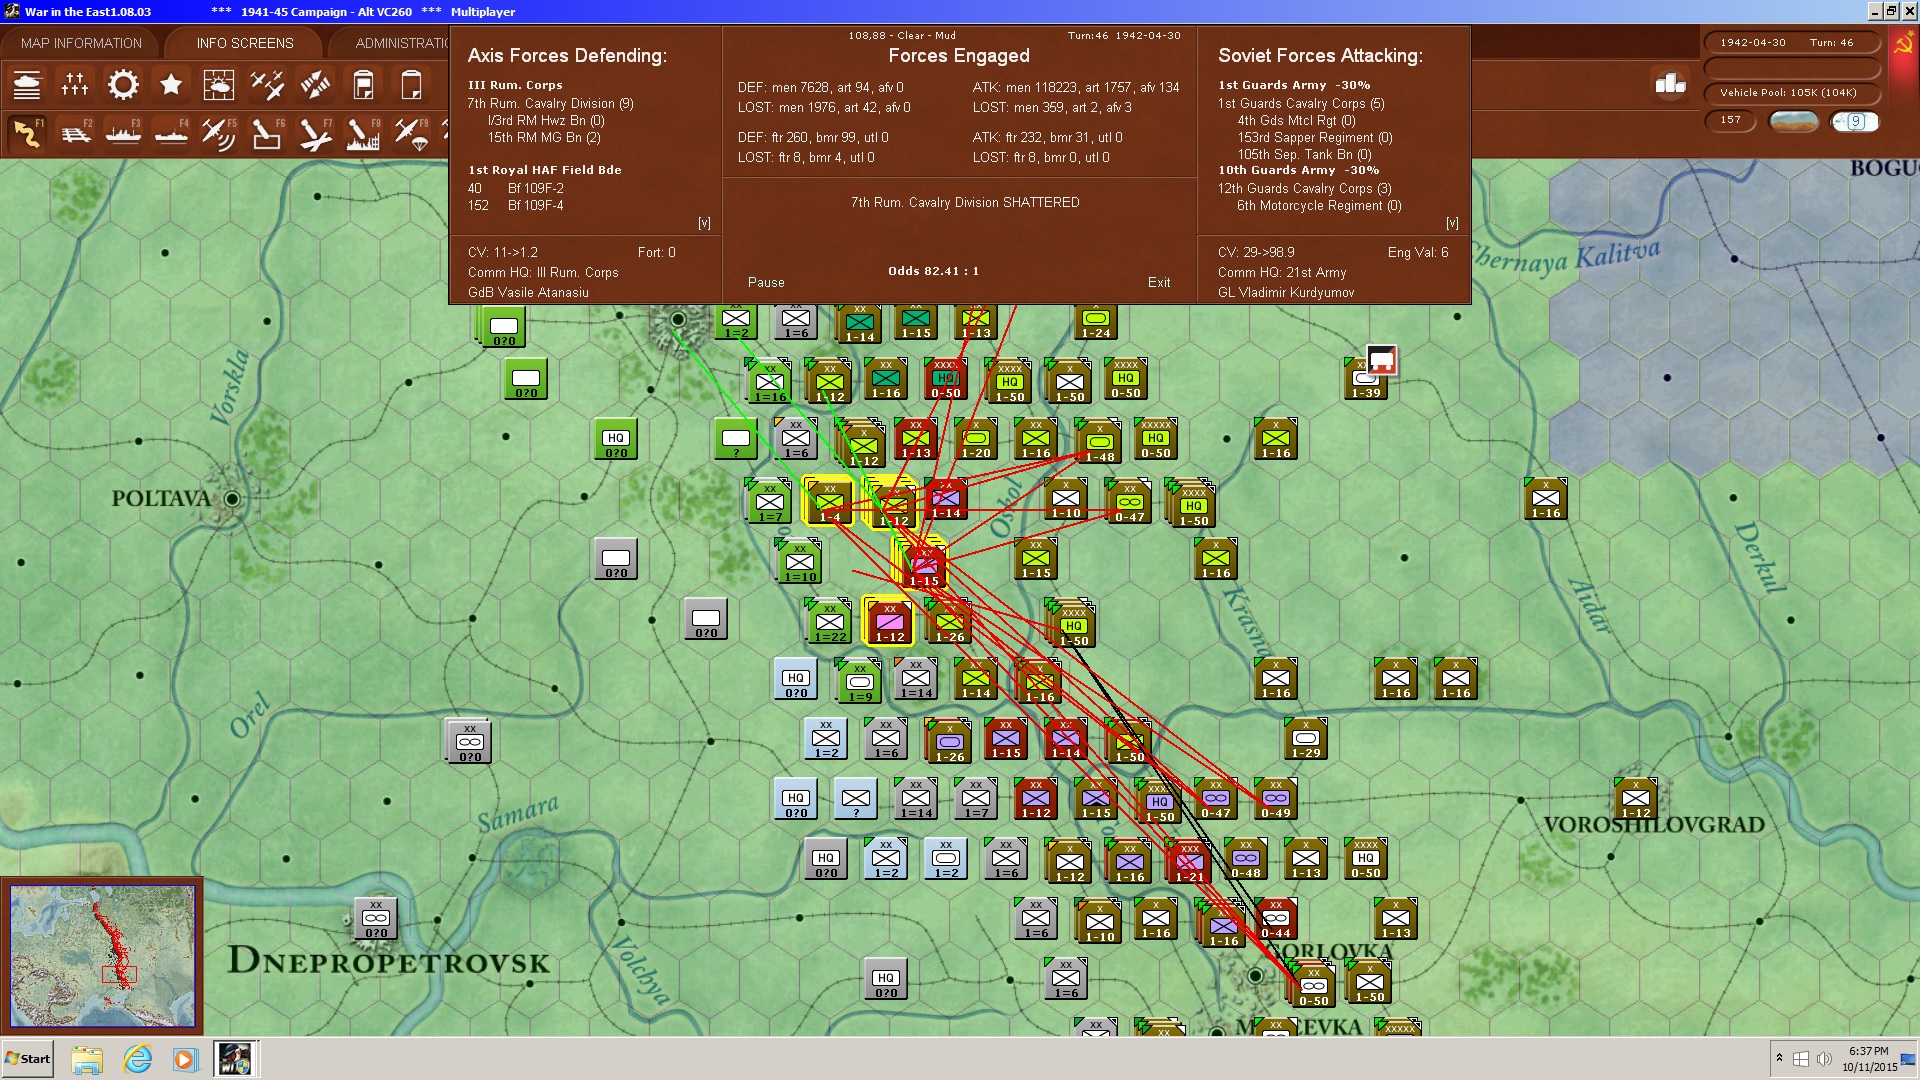Switch to the INFO SCREENS tab

click(x=245, y=43)
